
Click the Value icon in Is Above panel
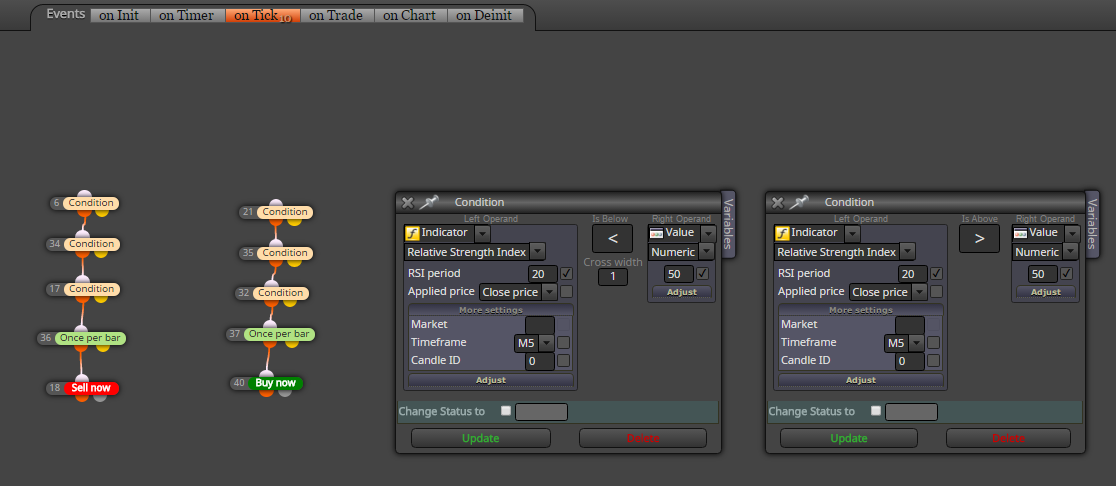click(x=1021, y=233)
